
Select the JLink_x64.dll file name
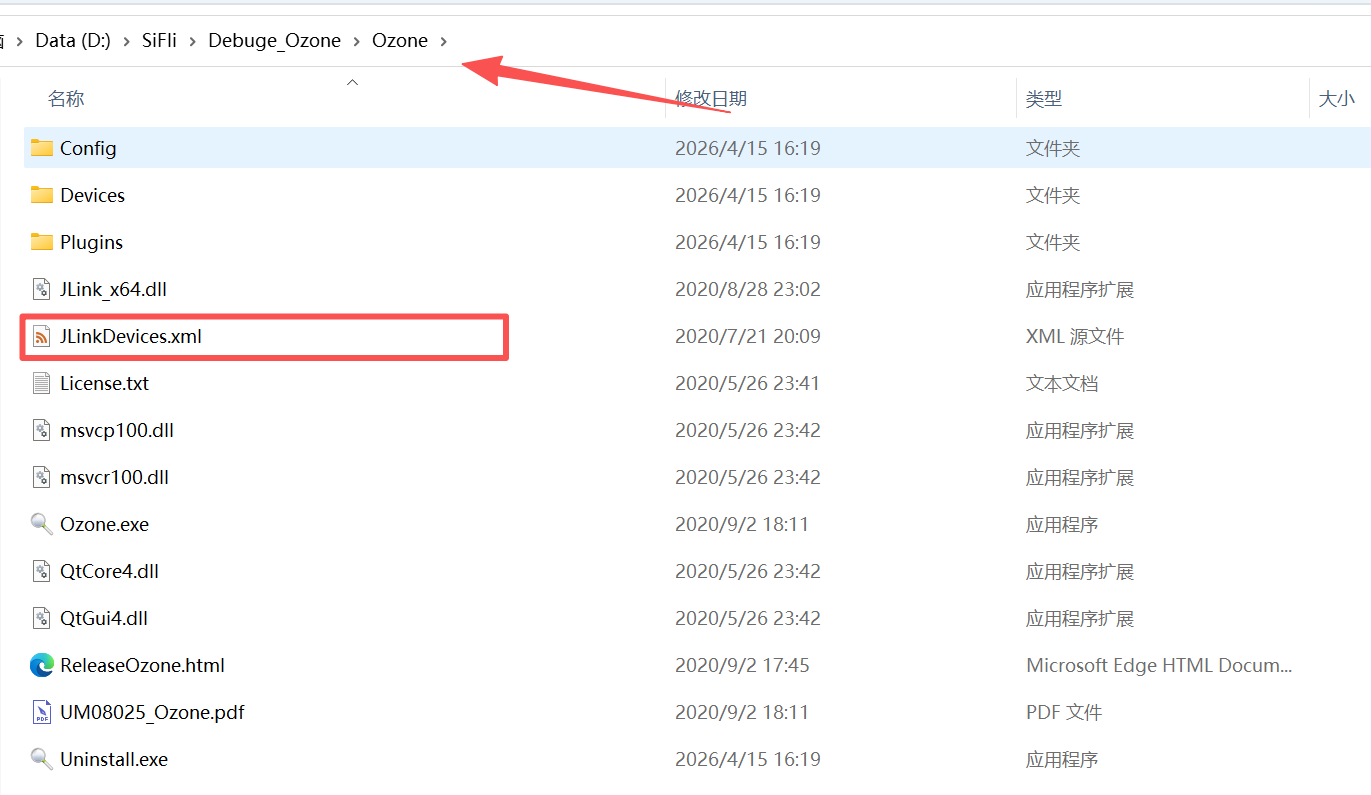pos(113,289)
